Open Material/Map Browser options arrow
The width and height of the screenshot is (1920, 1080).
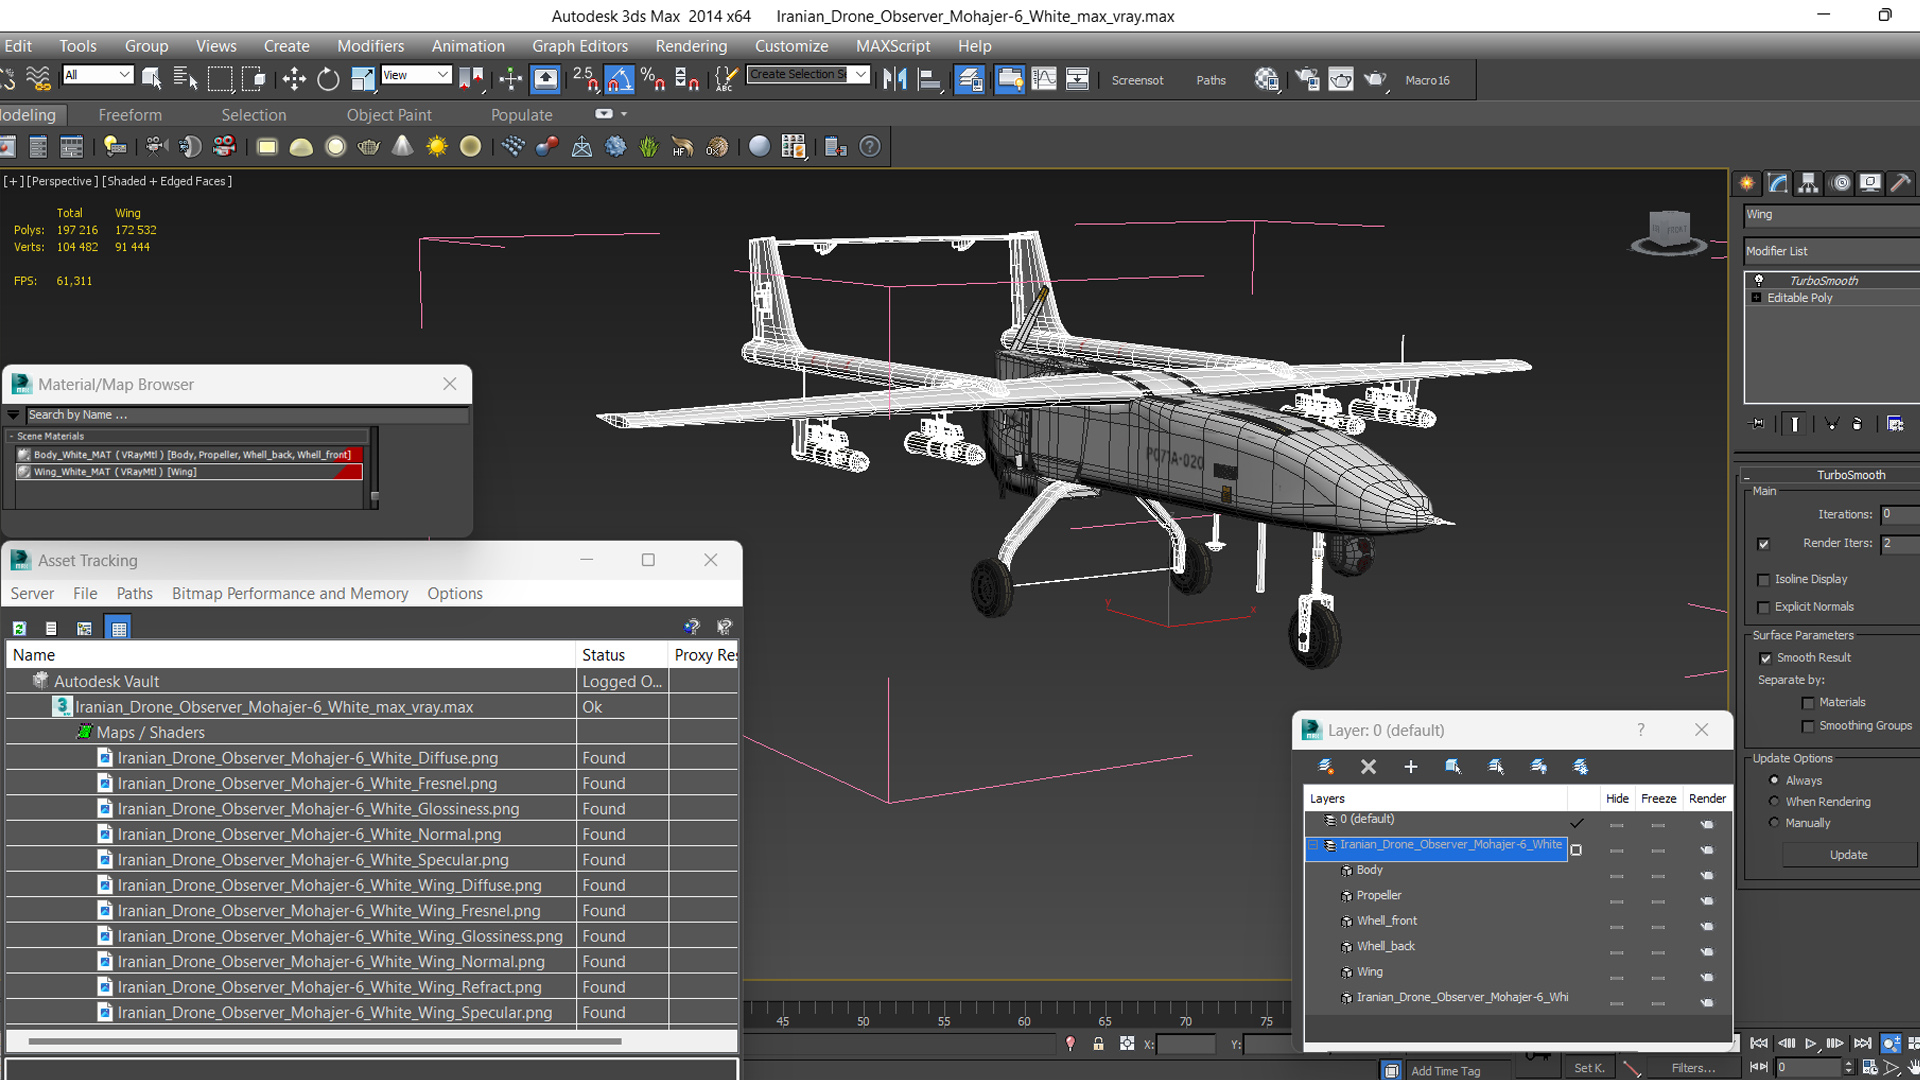click(13, 414)
